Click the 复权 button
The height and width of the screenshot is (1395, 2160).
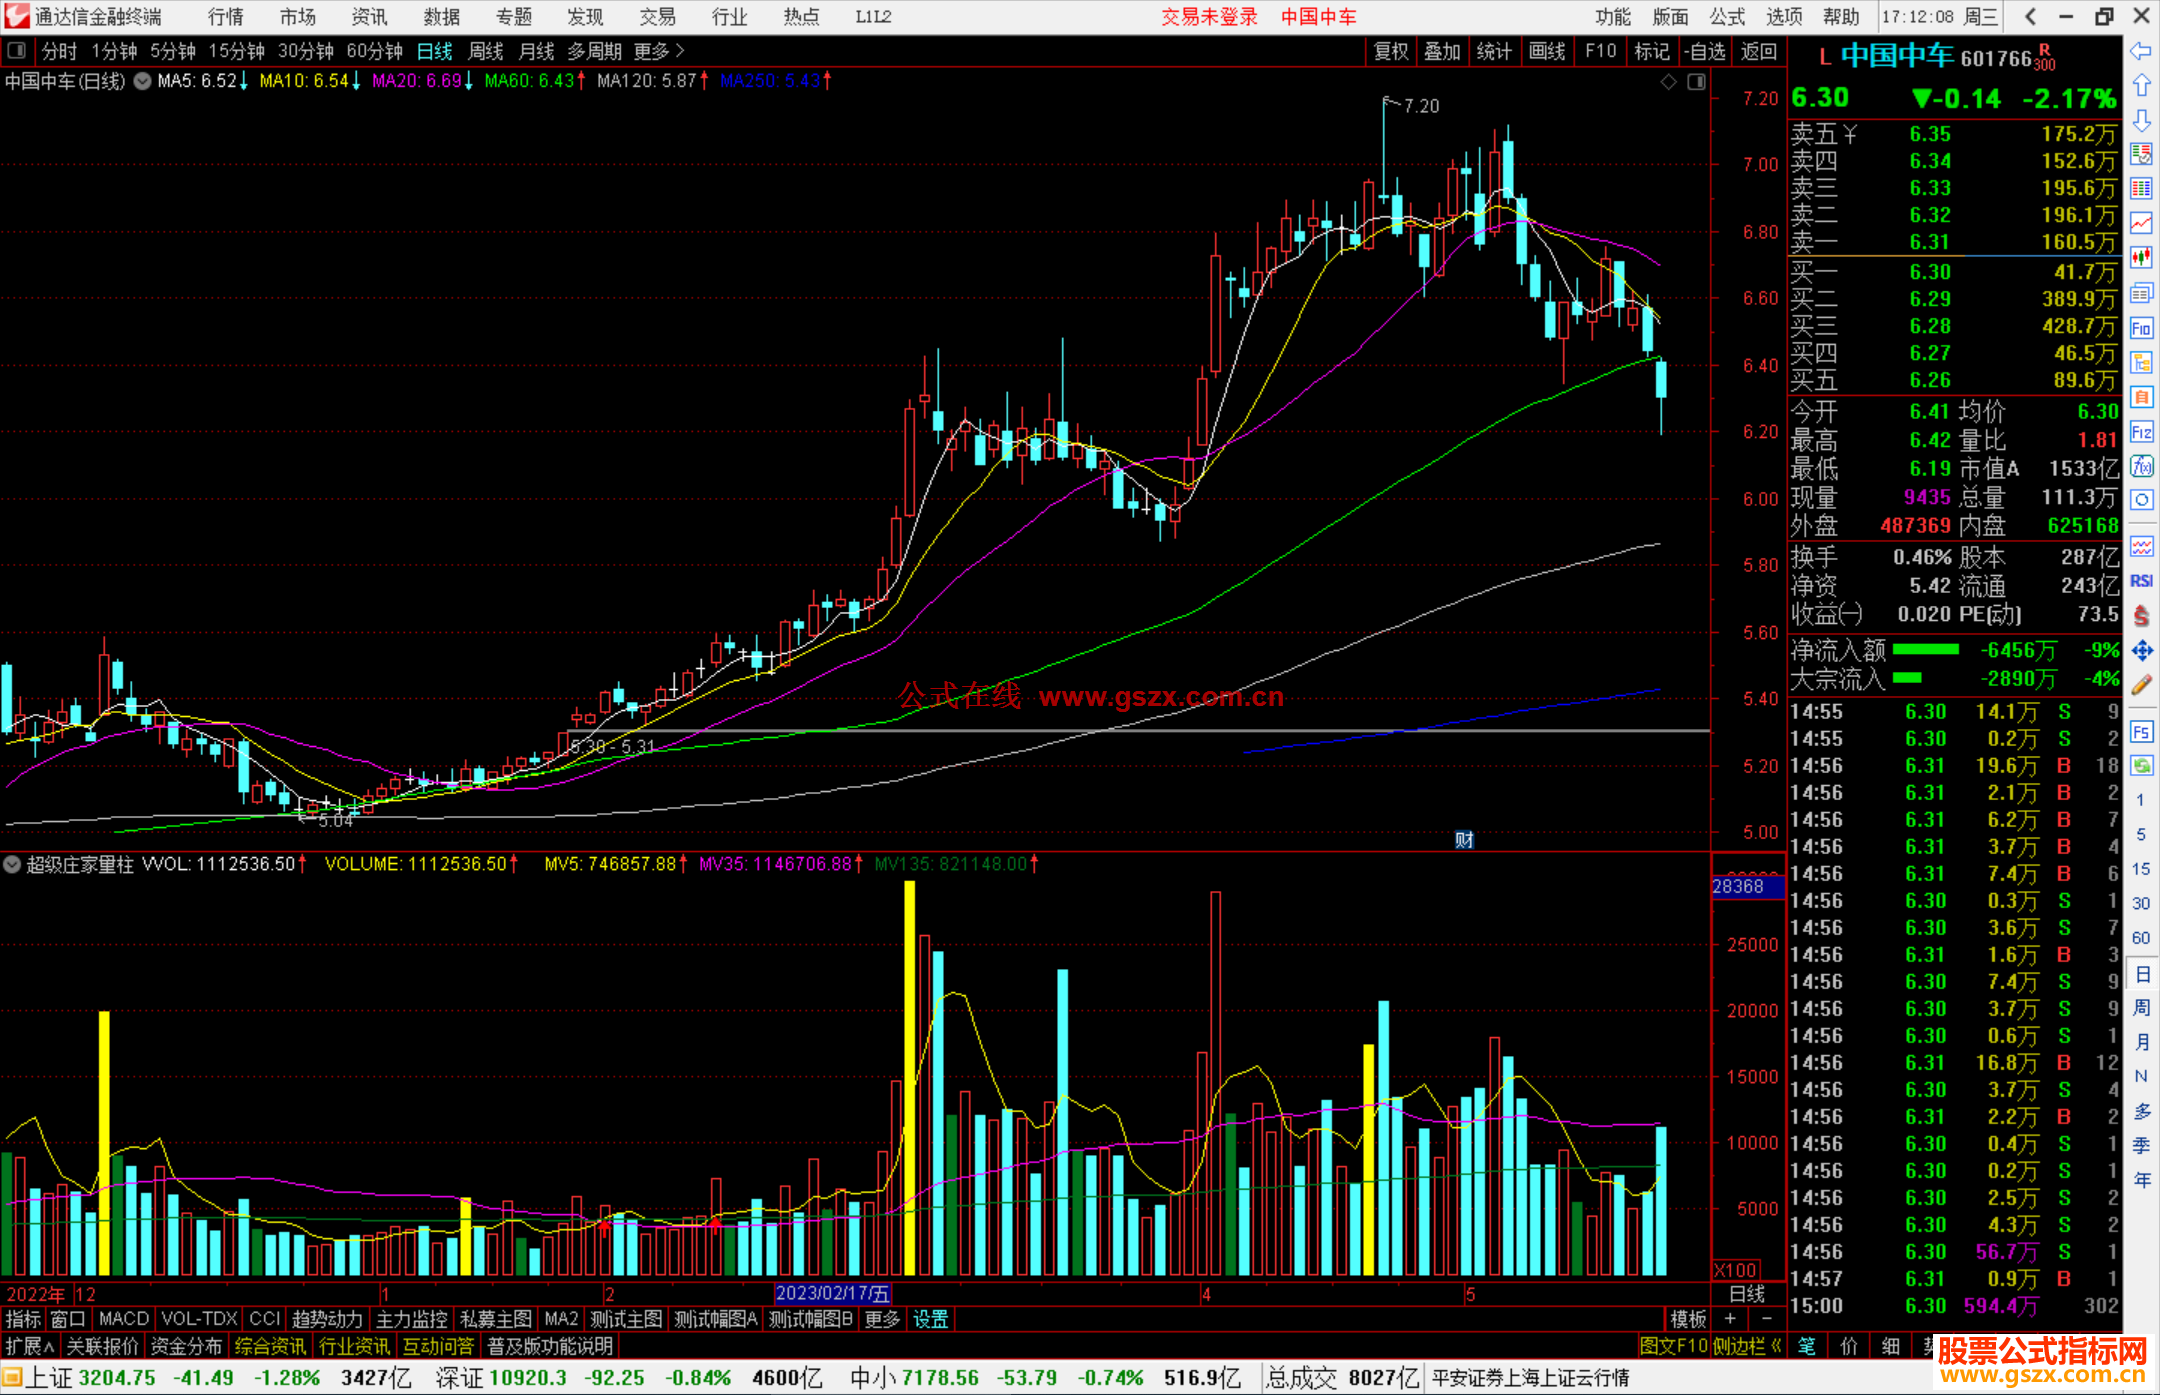tap(1390, 51)
